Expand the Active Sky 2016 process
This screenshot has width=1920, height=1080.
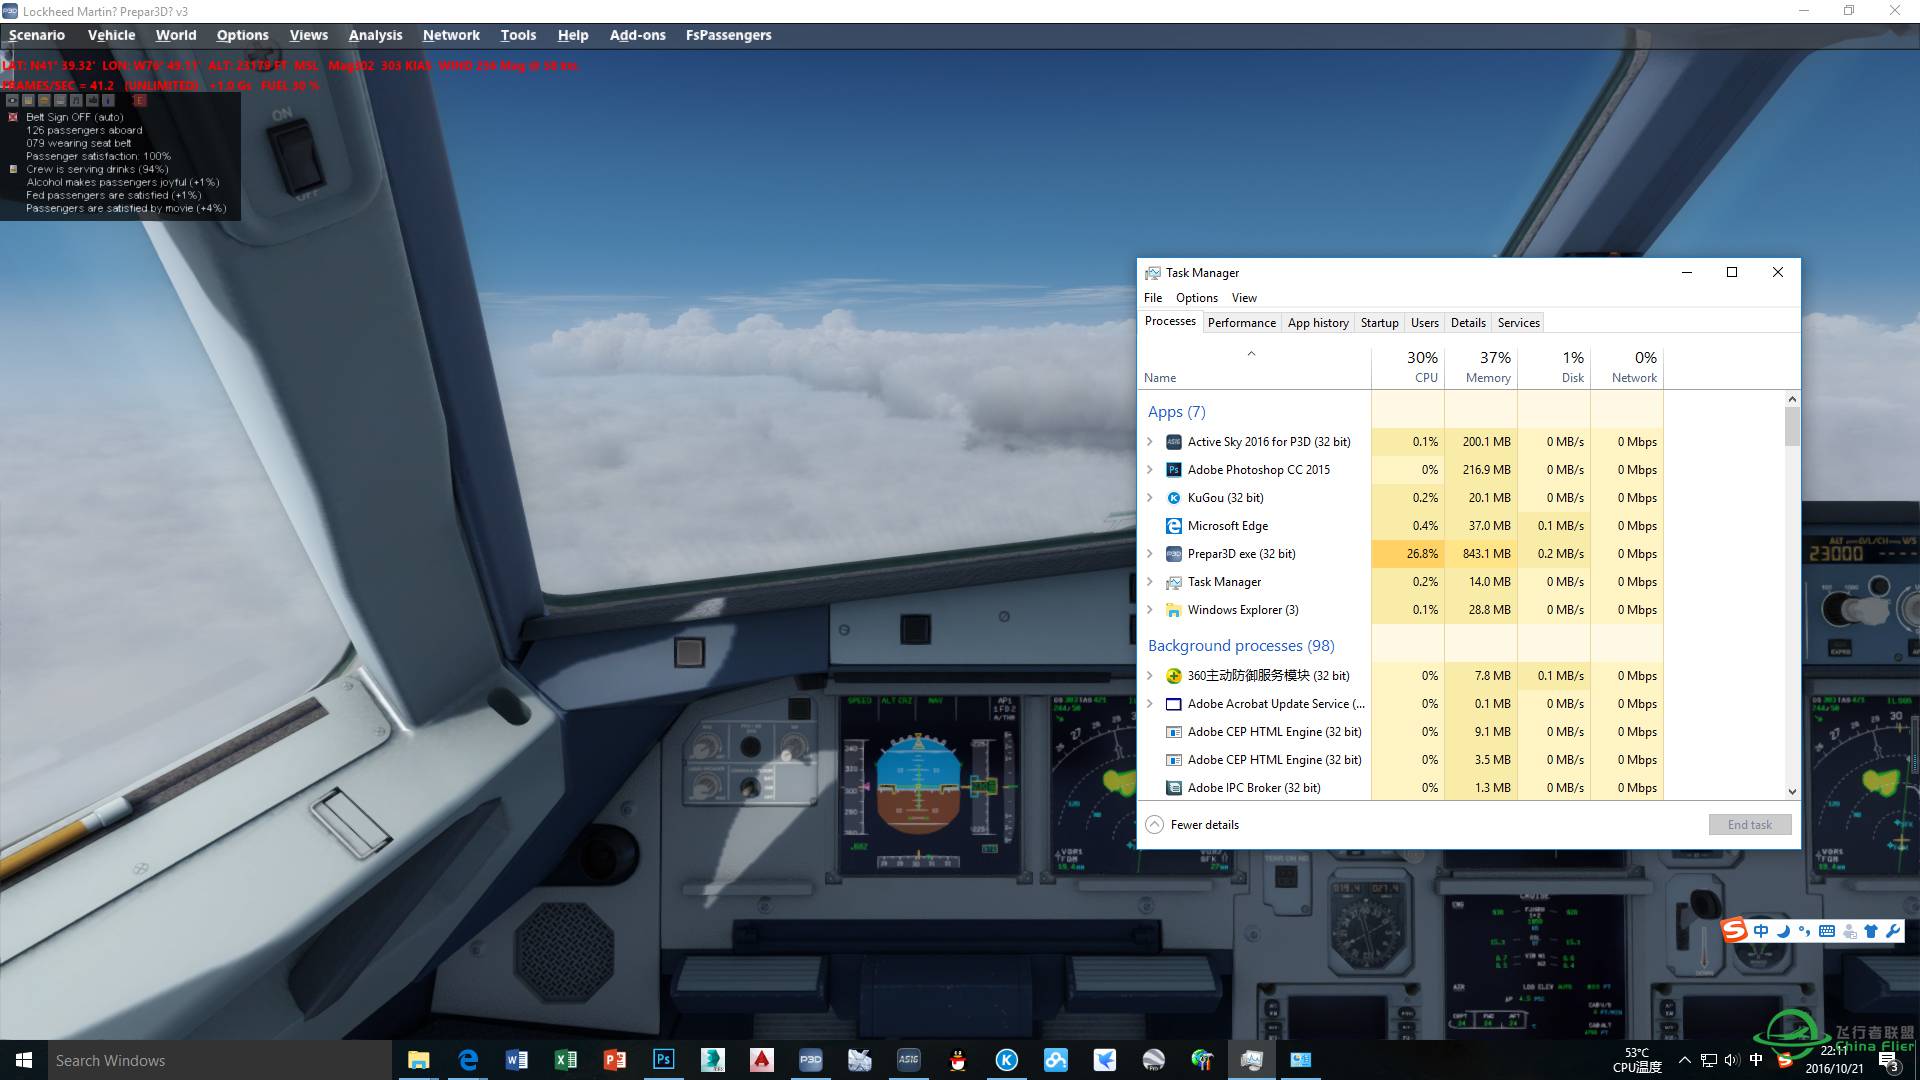pos(1147,440)
